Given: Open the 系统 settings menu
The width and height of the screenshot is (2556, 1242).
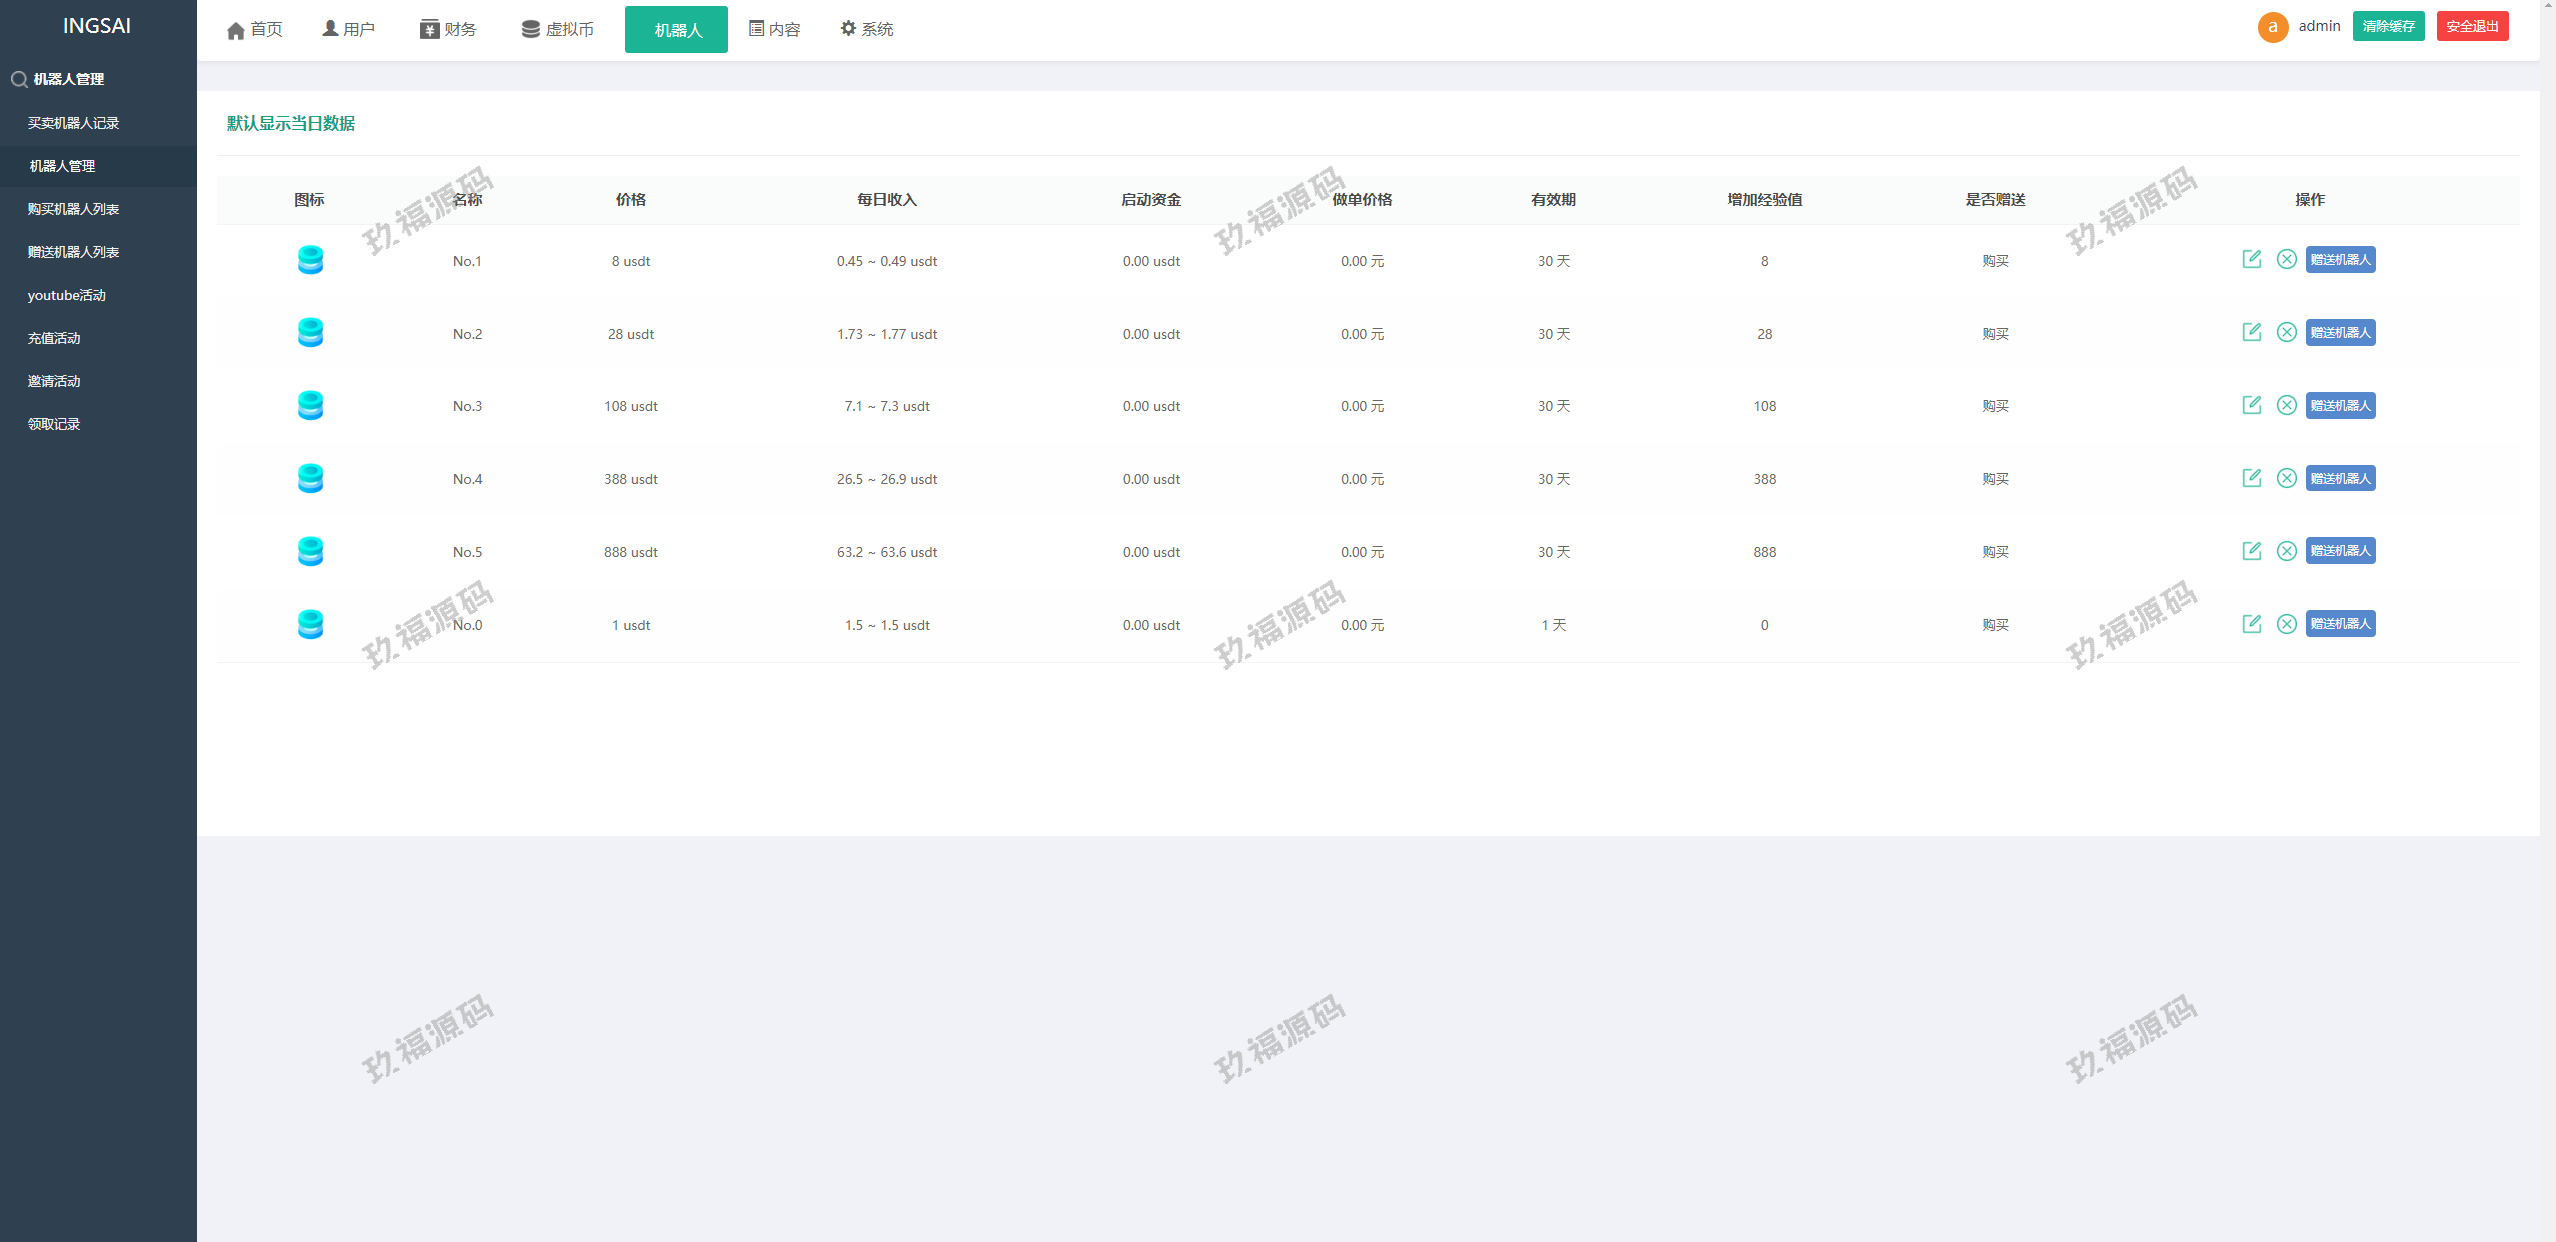Looking at the screenshot, I should click(866, 30).
